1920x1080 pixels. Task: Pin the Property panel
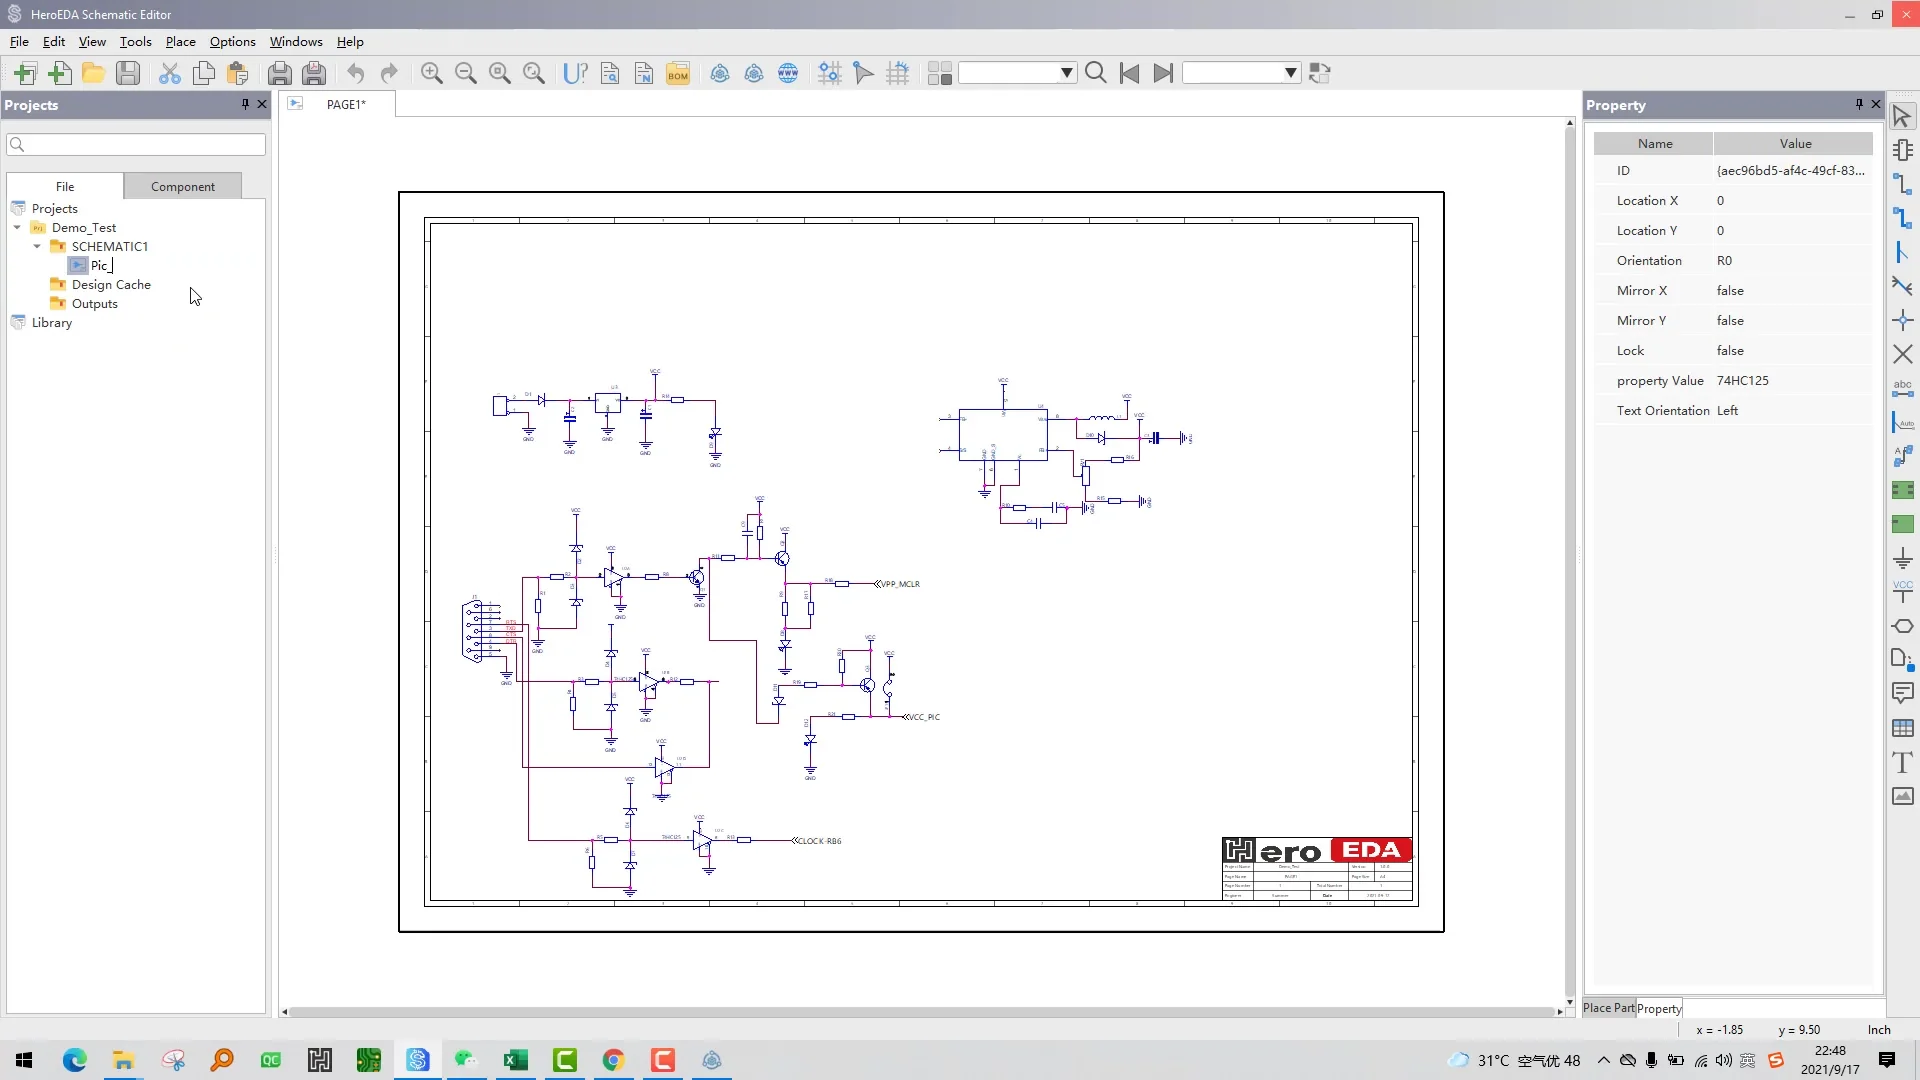pos(1859,104)
